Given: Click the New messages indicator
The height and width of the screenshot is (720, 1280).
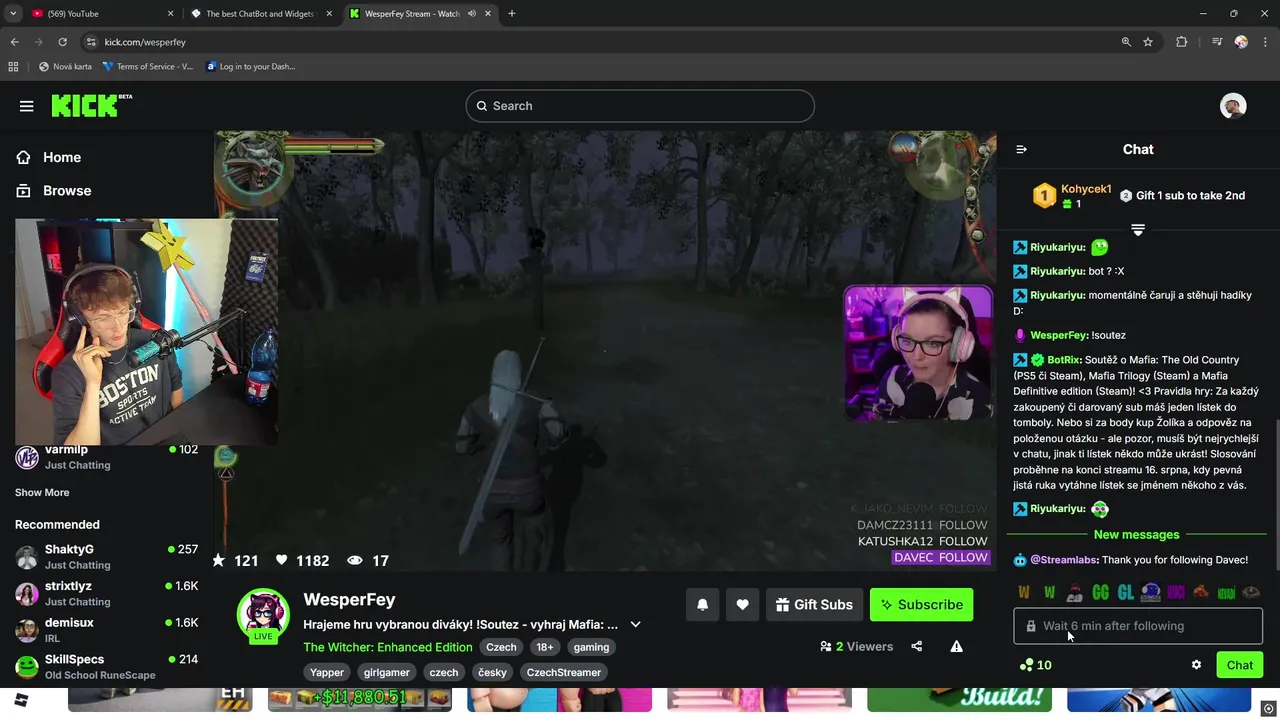Looking at the screenshot, I should [1137, 535].
